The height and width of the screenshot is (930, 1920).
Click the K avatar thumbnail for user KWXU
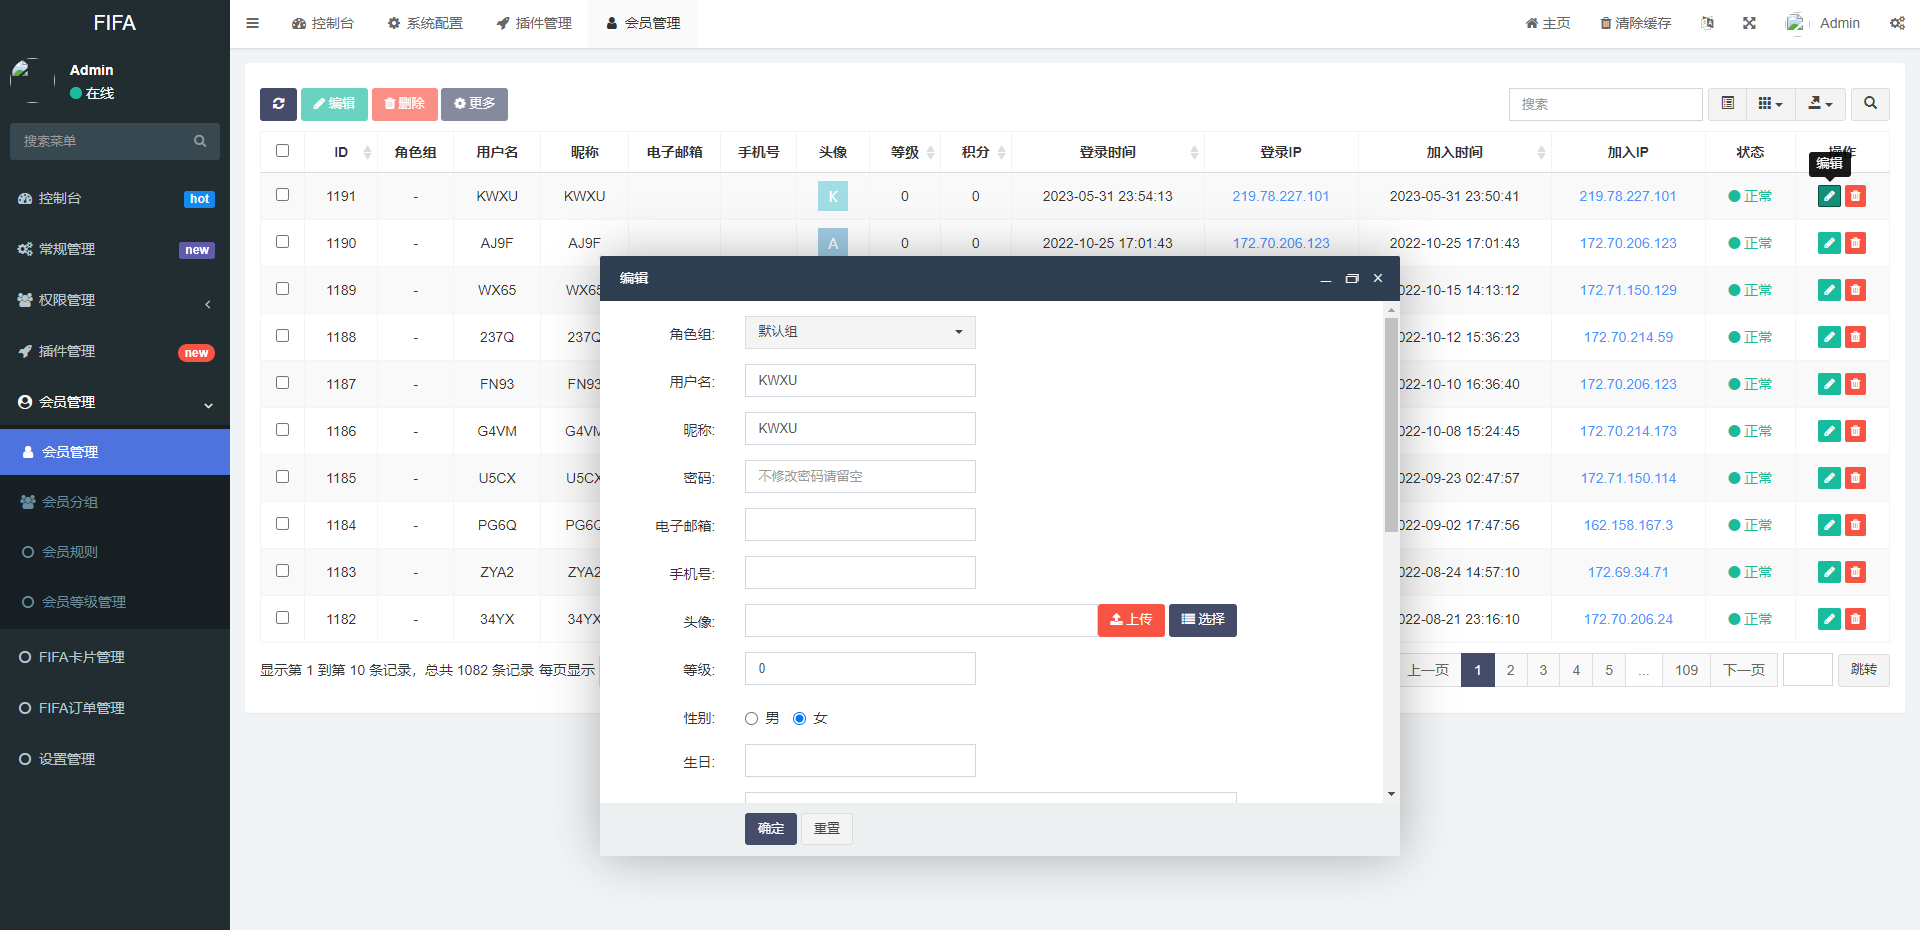833,196
